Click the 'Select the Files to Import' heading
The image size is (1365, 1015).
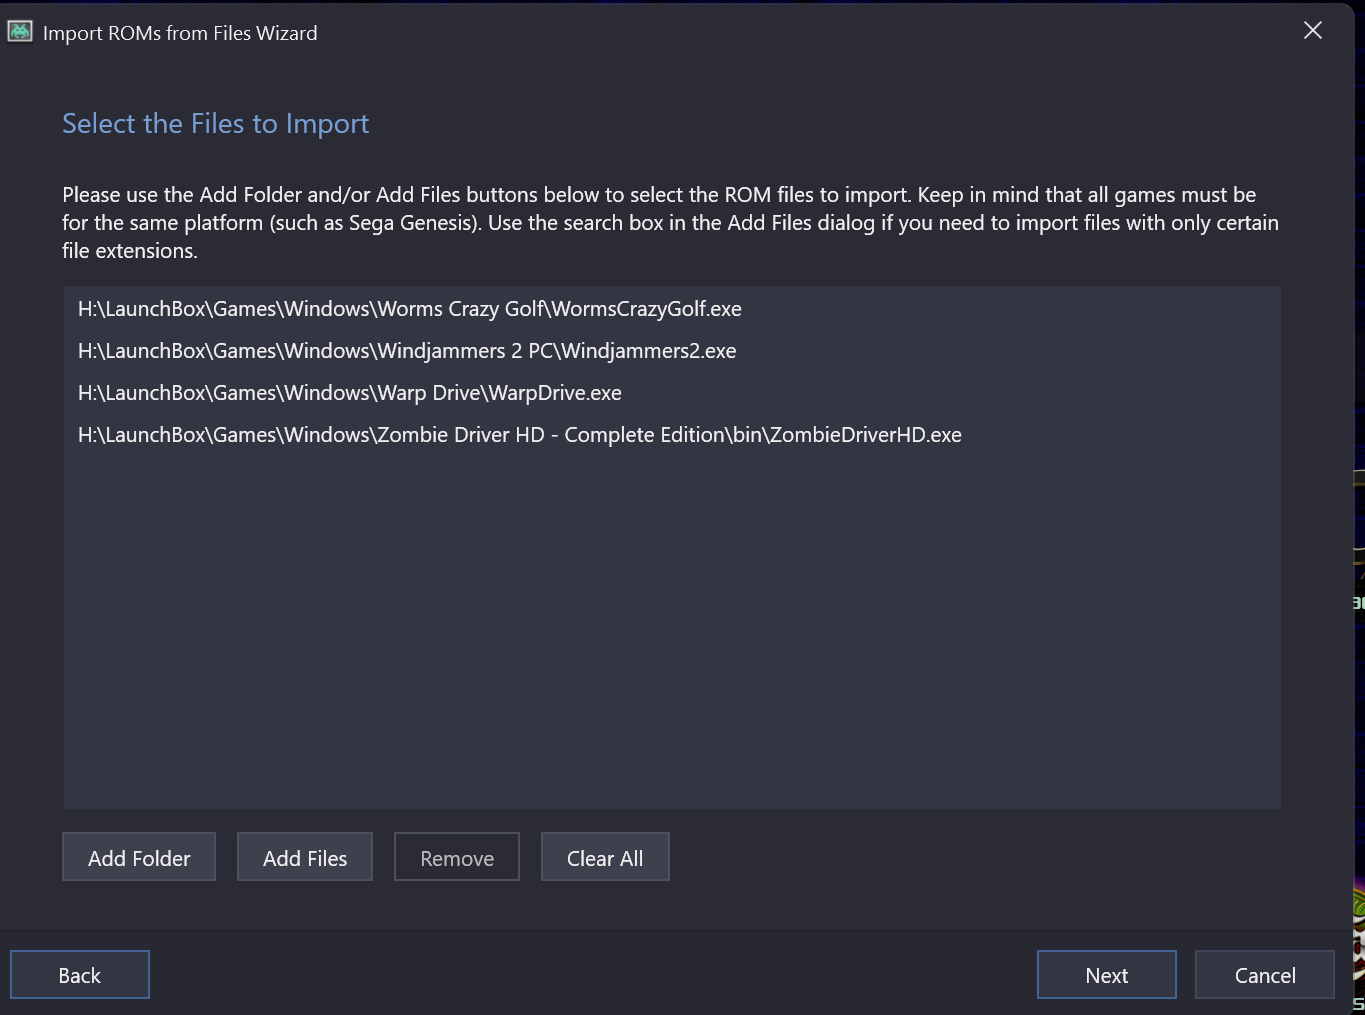coord(216,123)
